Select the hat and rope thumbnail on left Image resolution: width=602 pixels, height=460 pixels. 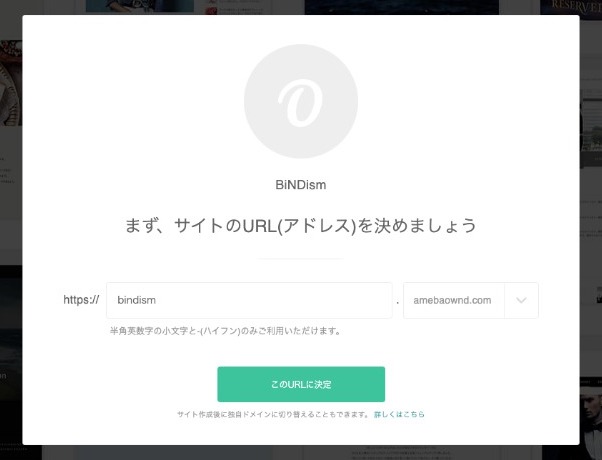(11, 83)
